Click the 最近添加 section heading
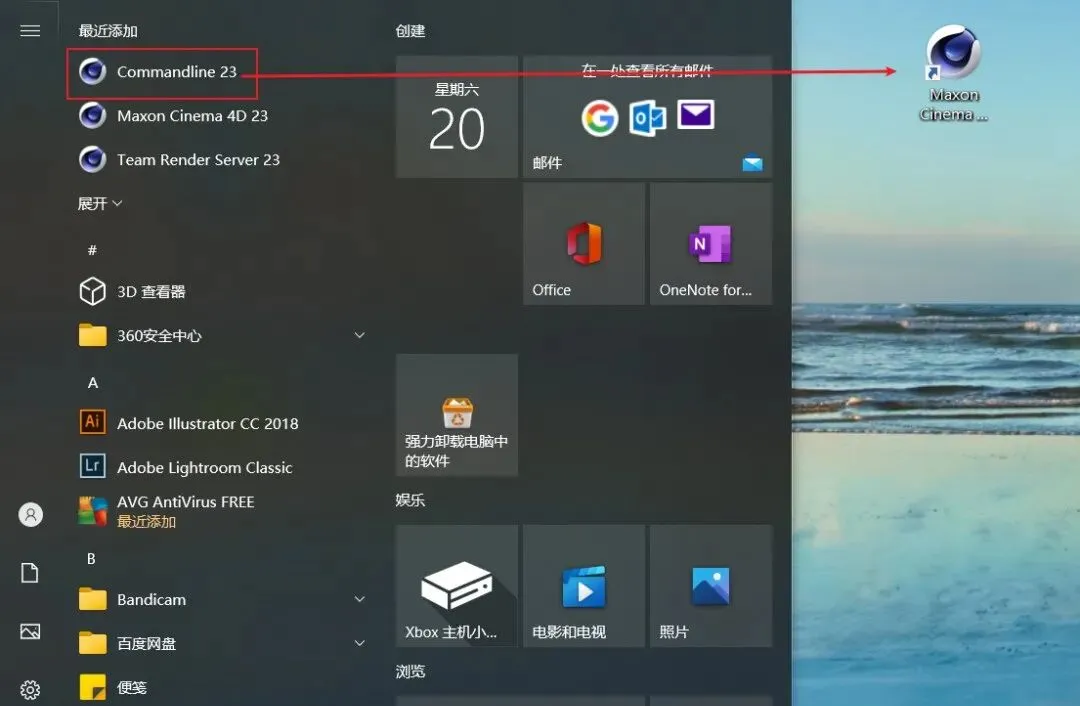Image resolution: width=1080 pixels, height=706 pixels. (x=108, y=31)
